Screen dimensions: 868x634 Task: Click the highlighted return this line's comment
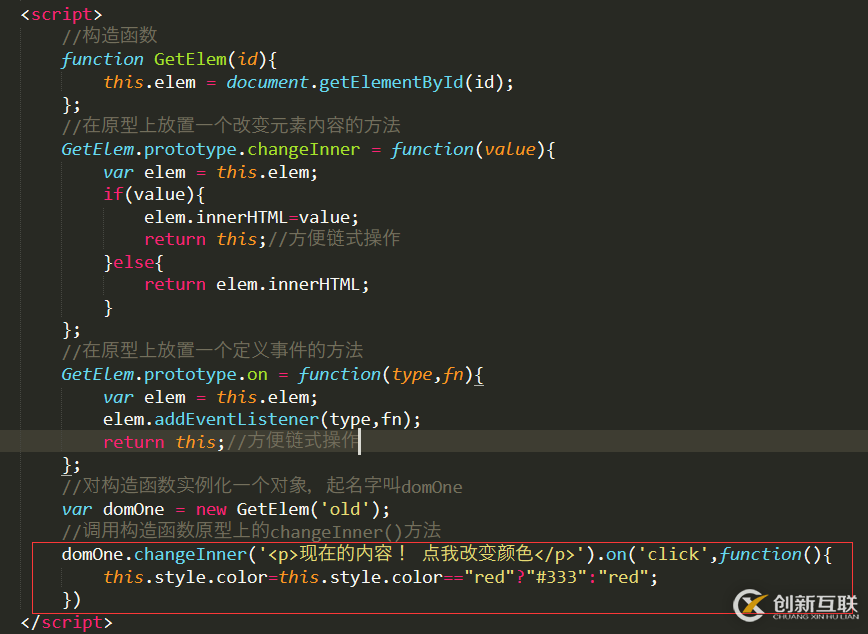(x=292, y=441)
